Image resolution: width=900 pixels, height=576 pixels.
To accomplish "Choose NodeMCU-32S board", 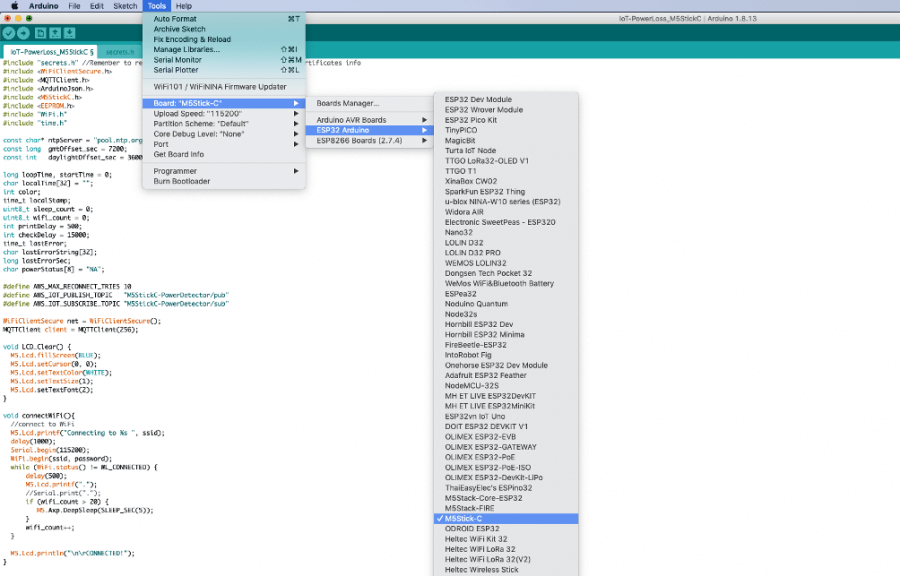I will coord(506,386).
